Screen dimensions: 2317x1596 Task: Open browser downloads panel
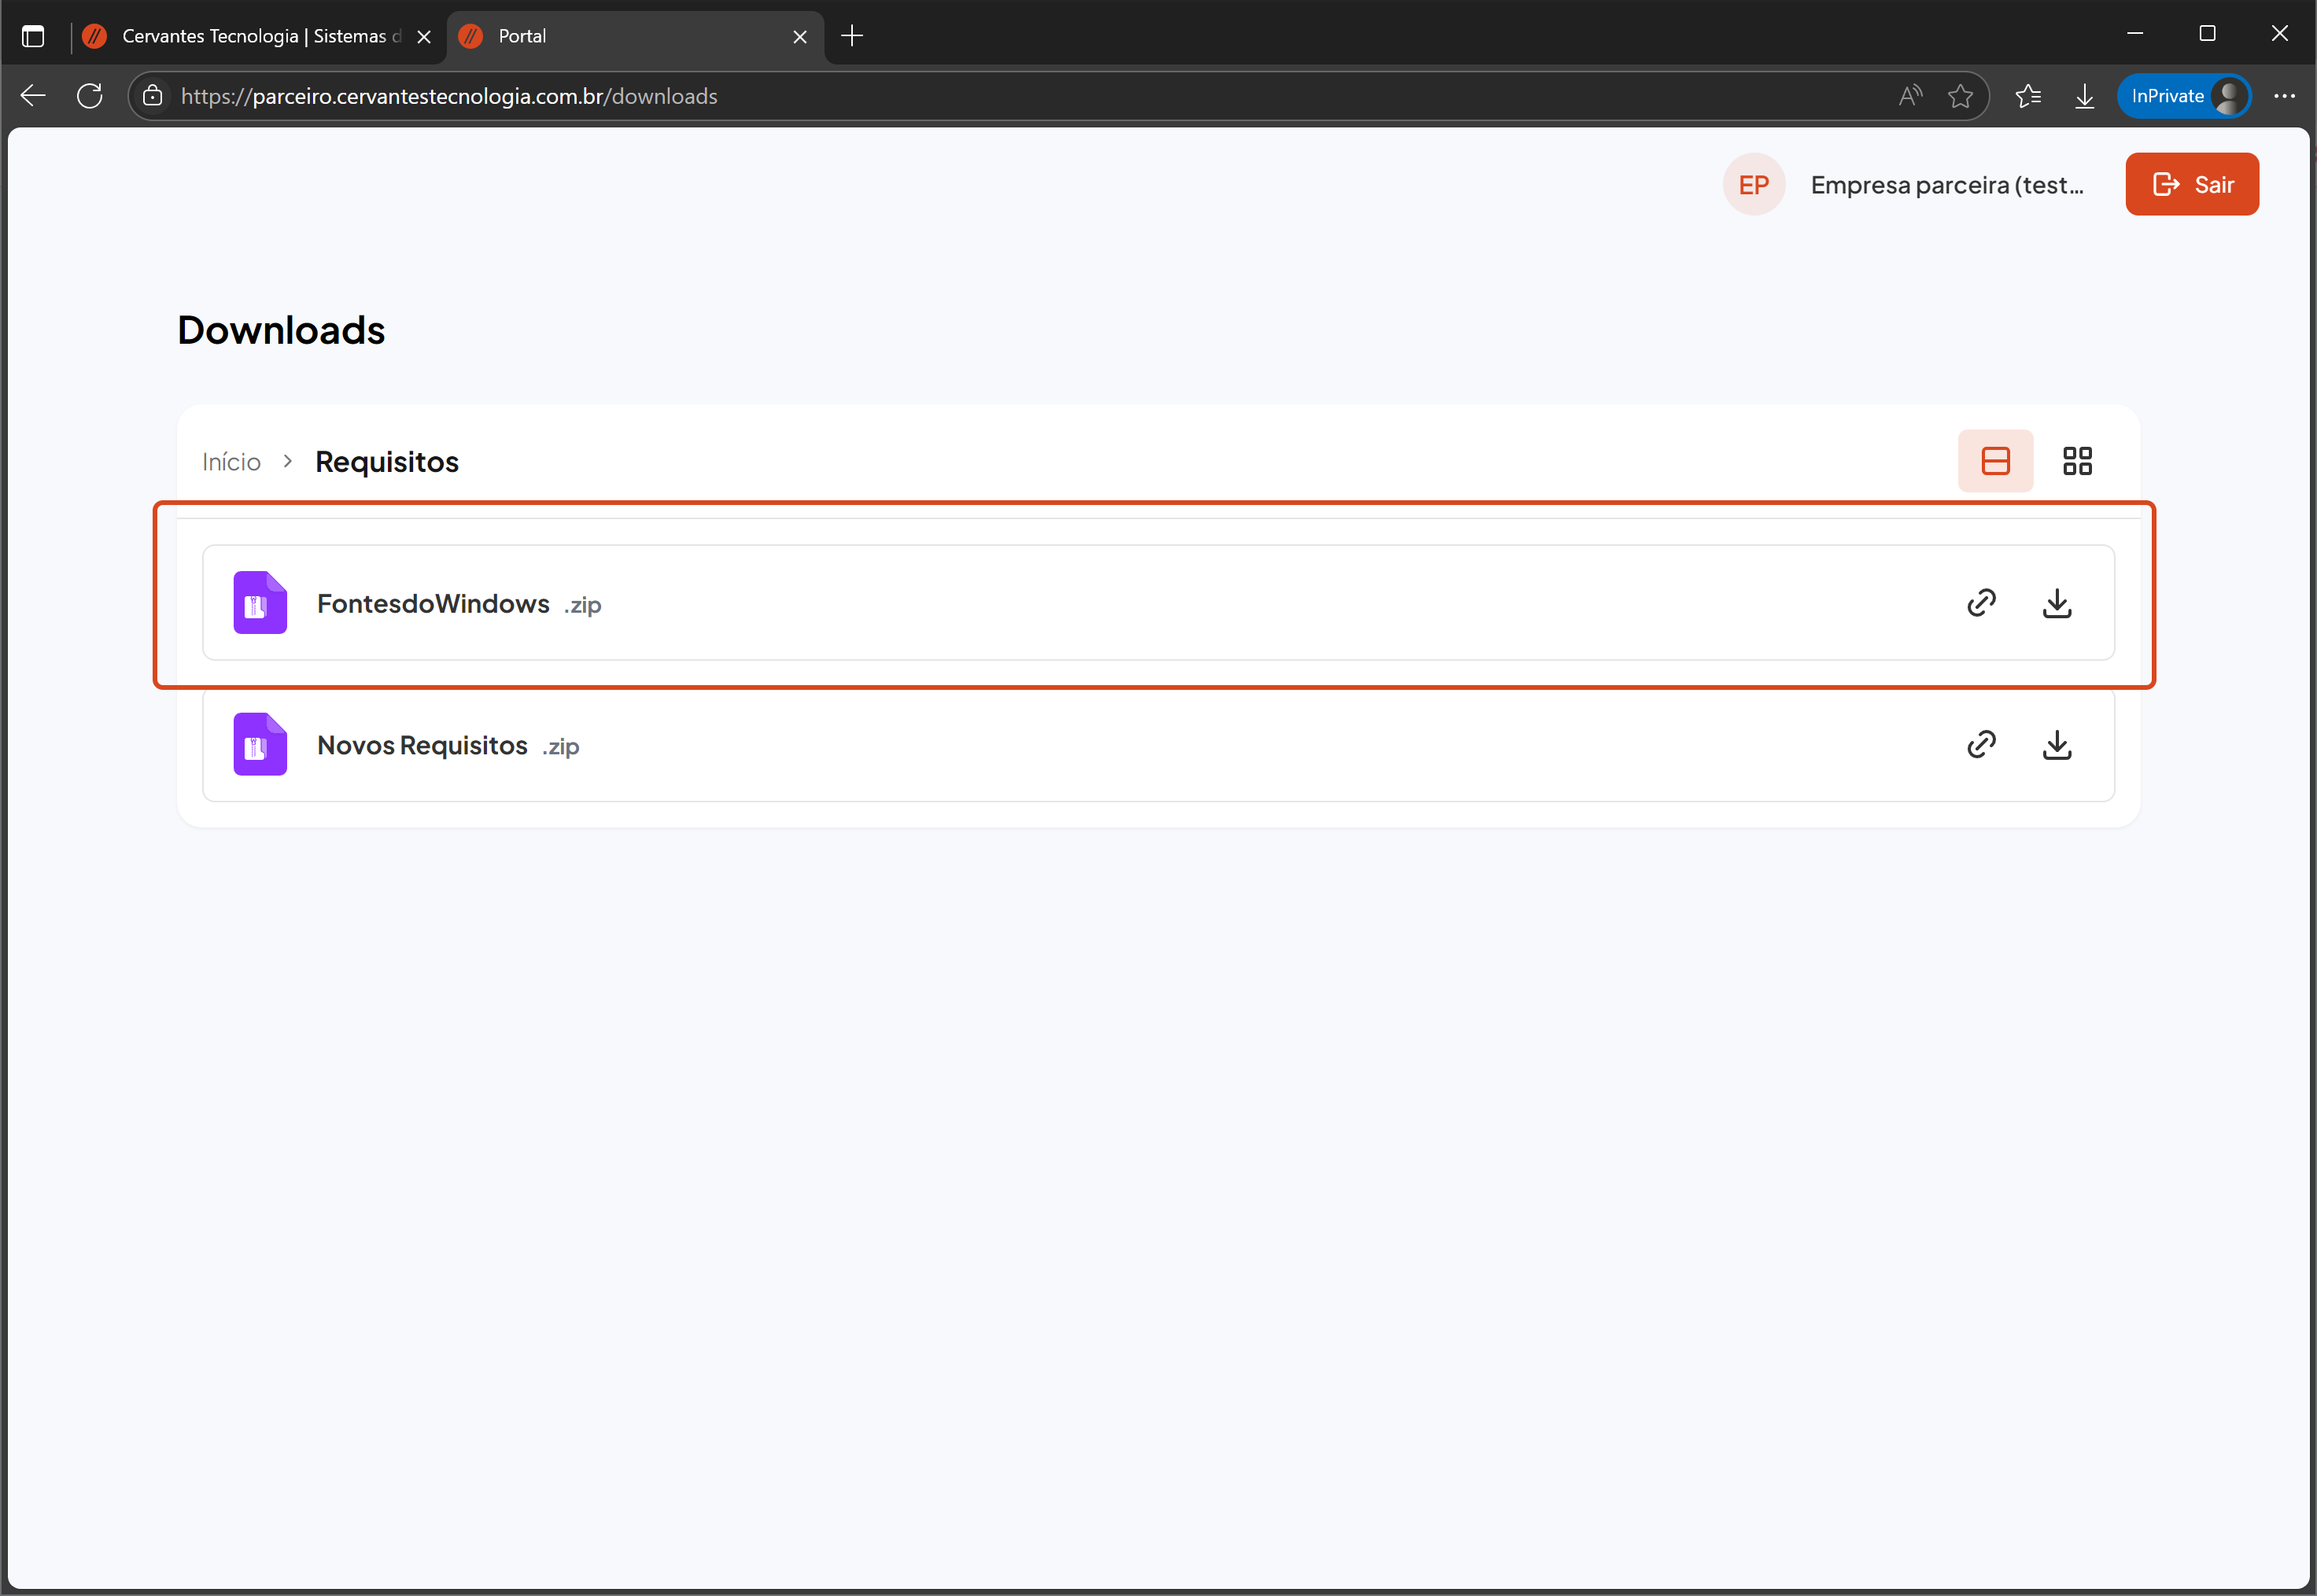coord(2084,96)
